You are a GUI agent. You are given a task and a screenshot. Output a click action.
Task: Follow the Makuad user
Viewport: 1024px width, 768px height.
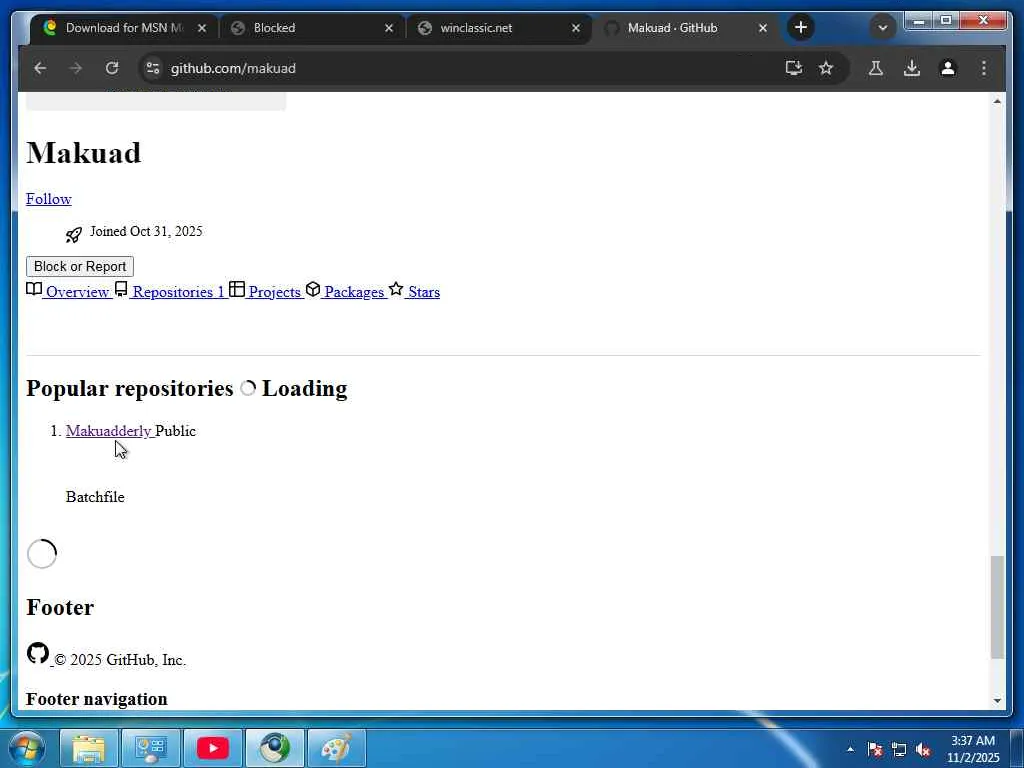(48, 199)
